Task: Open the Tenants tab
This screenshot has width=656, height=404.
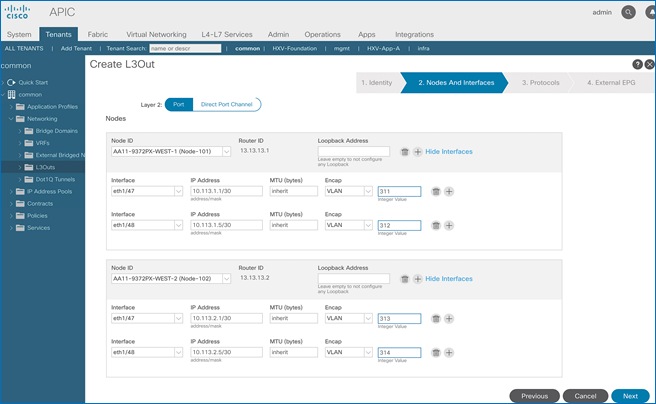Action: [59, 34]
